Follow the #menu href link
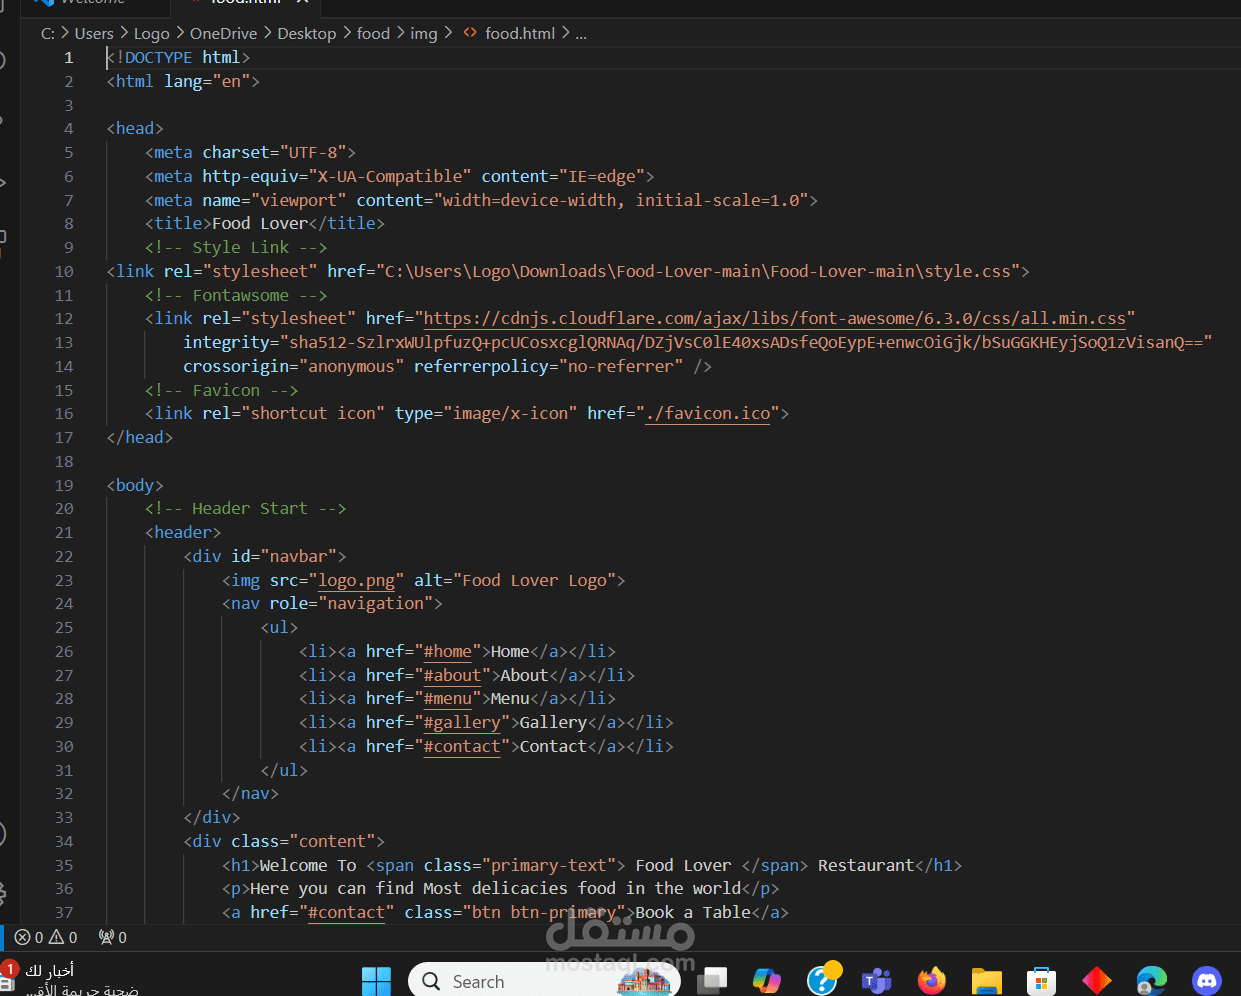 pyautogui.click(x=448, y=698)
